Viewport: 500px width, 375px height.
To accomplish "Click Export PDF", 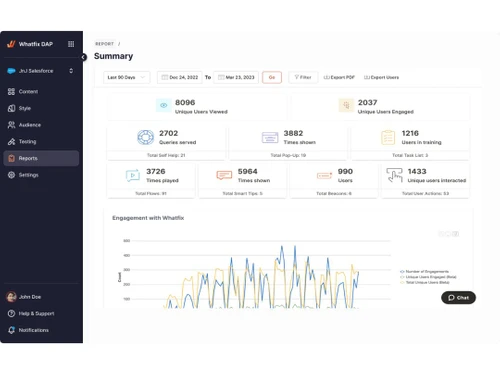I will click(x=339, y=77).
